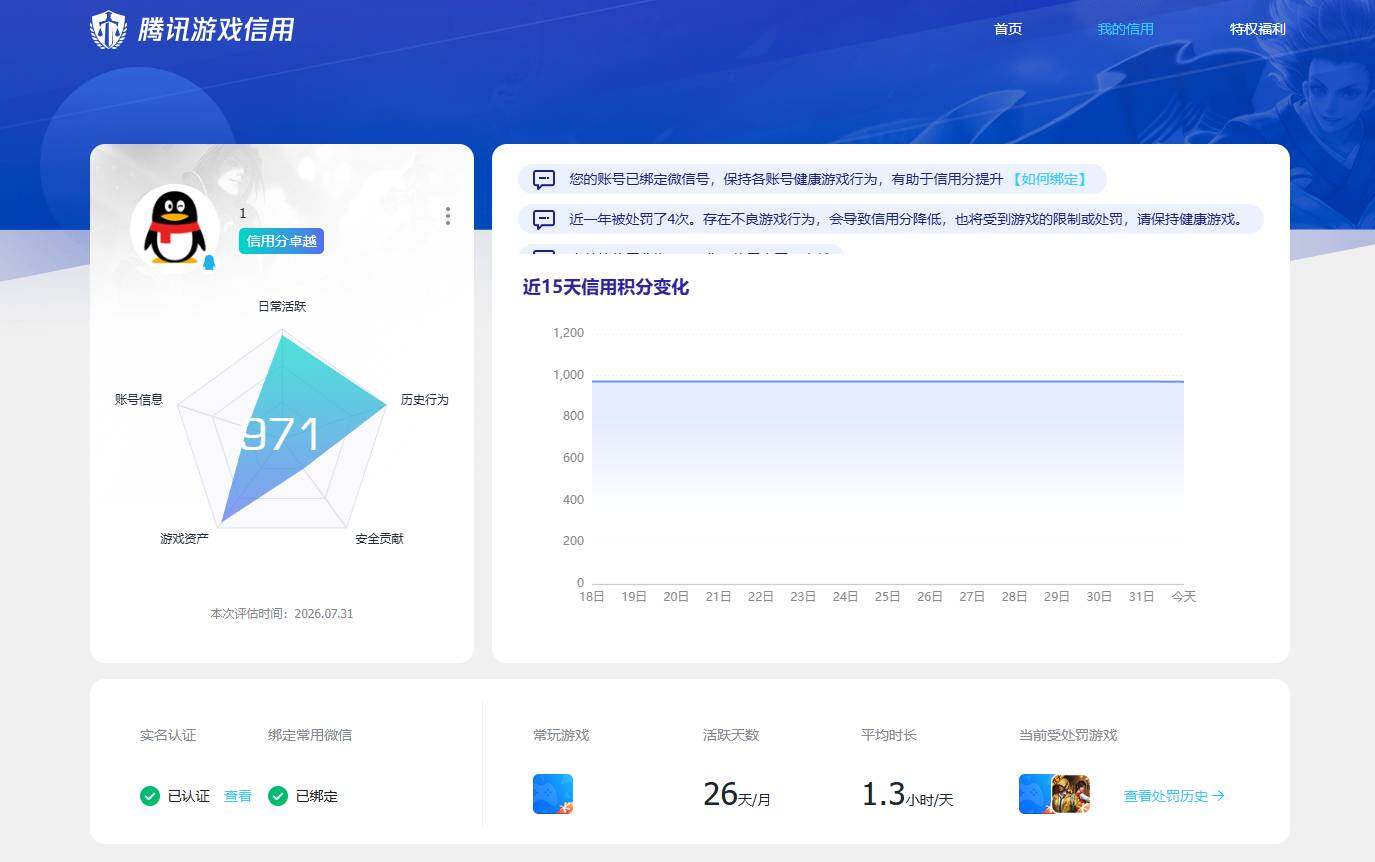Image resolution: width=1375 pixels, height=862 pixels.
Task: Click the 历史行为 radar label
Action: (x=425, y=399)
